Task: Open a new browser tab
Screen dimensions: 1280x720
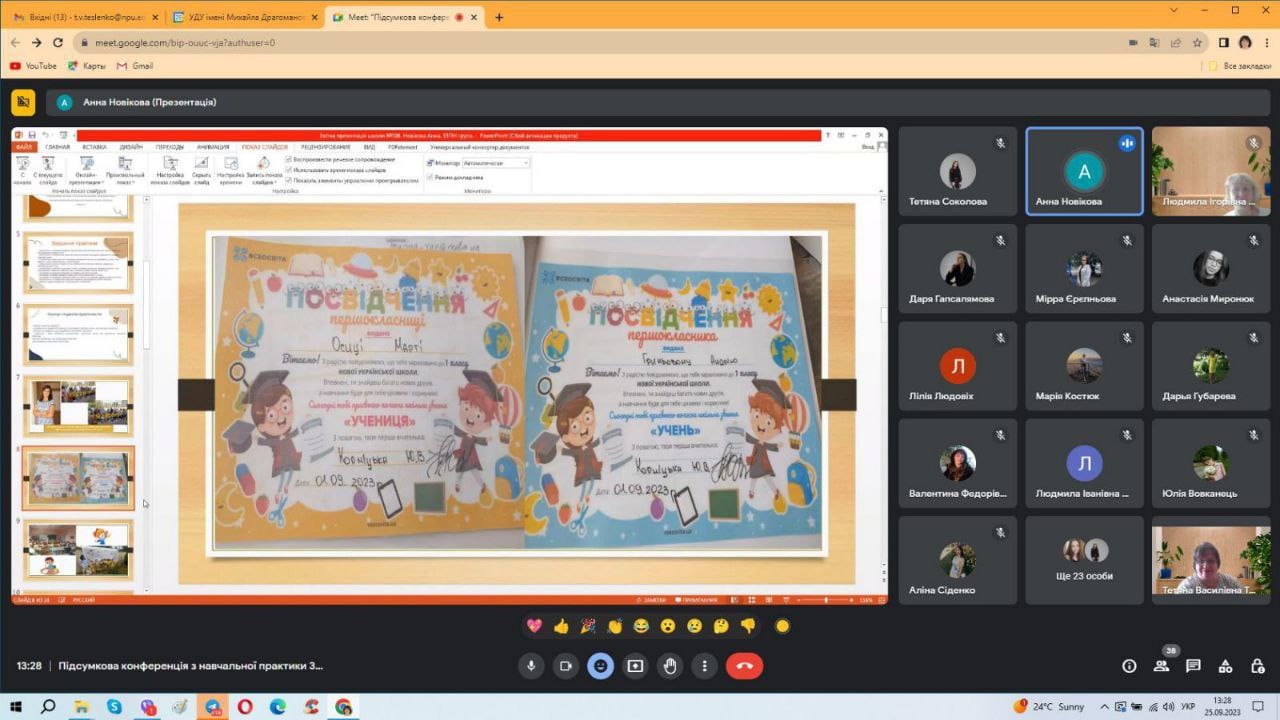Action: [x=499, y=17]
